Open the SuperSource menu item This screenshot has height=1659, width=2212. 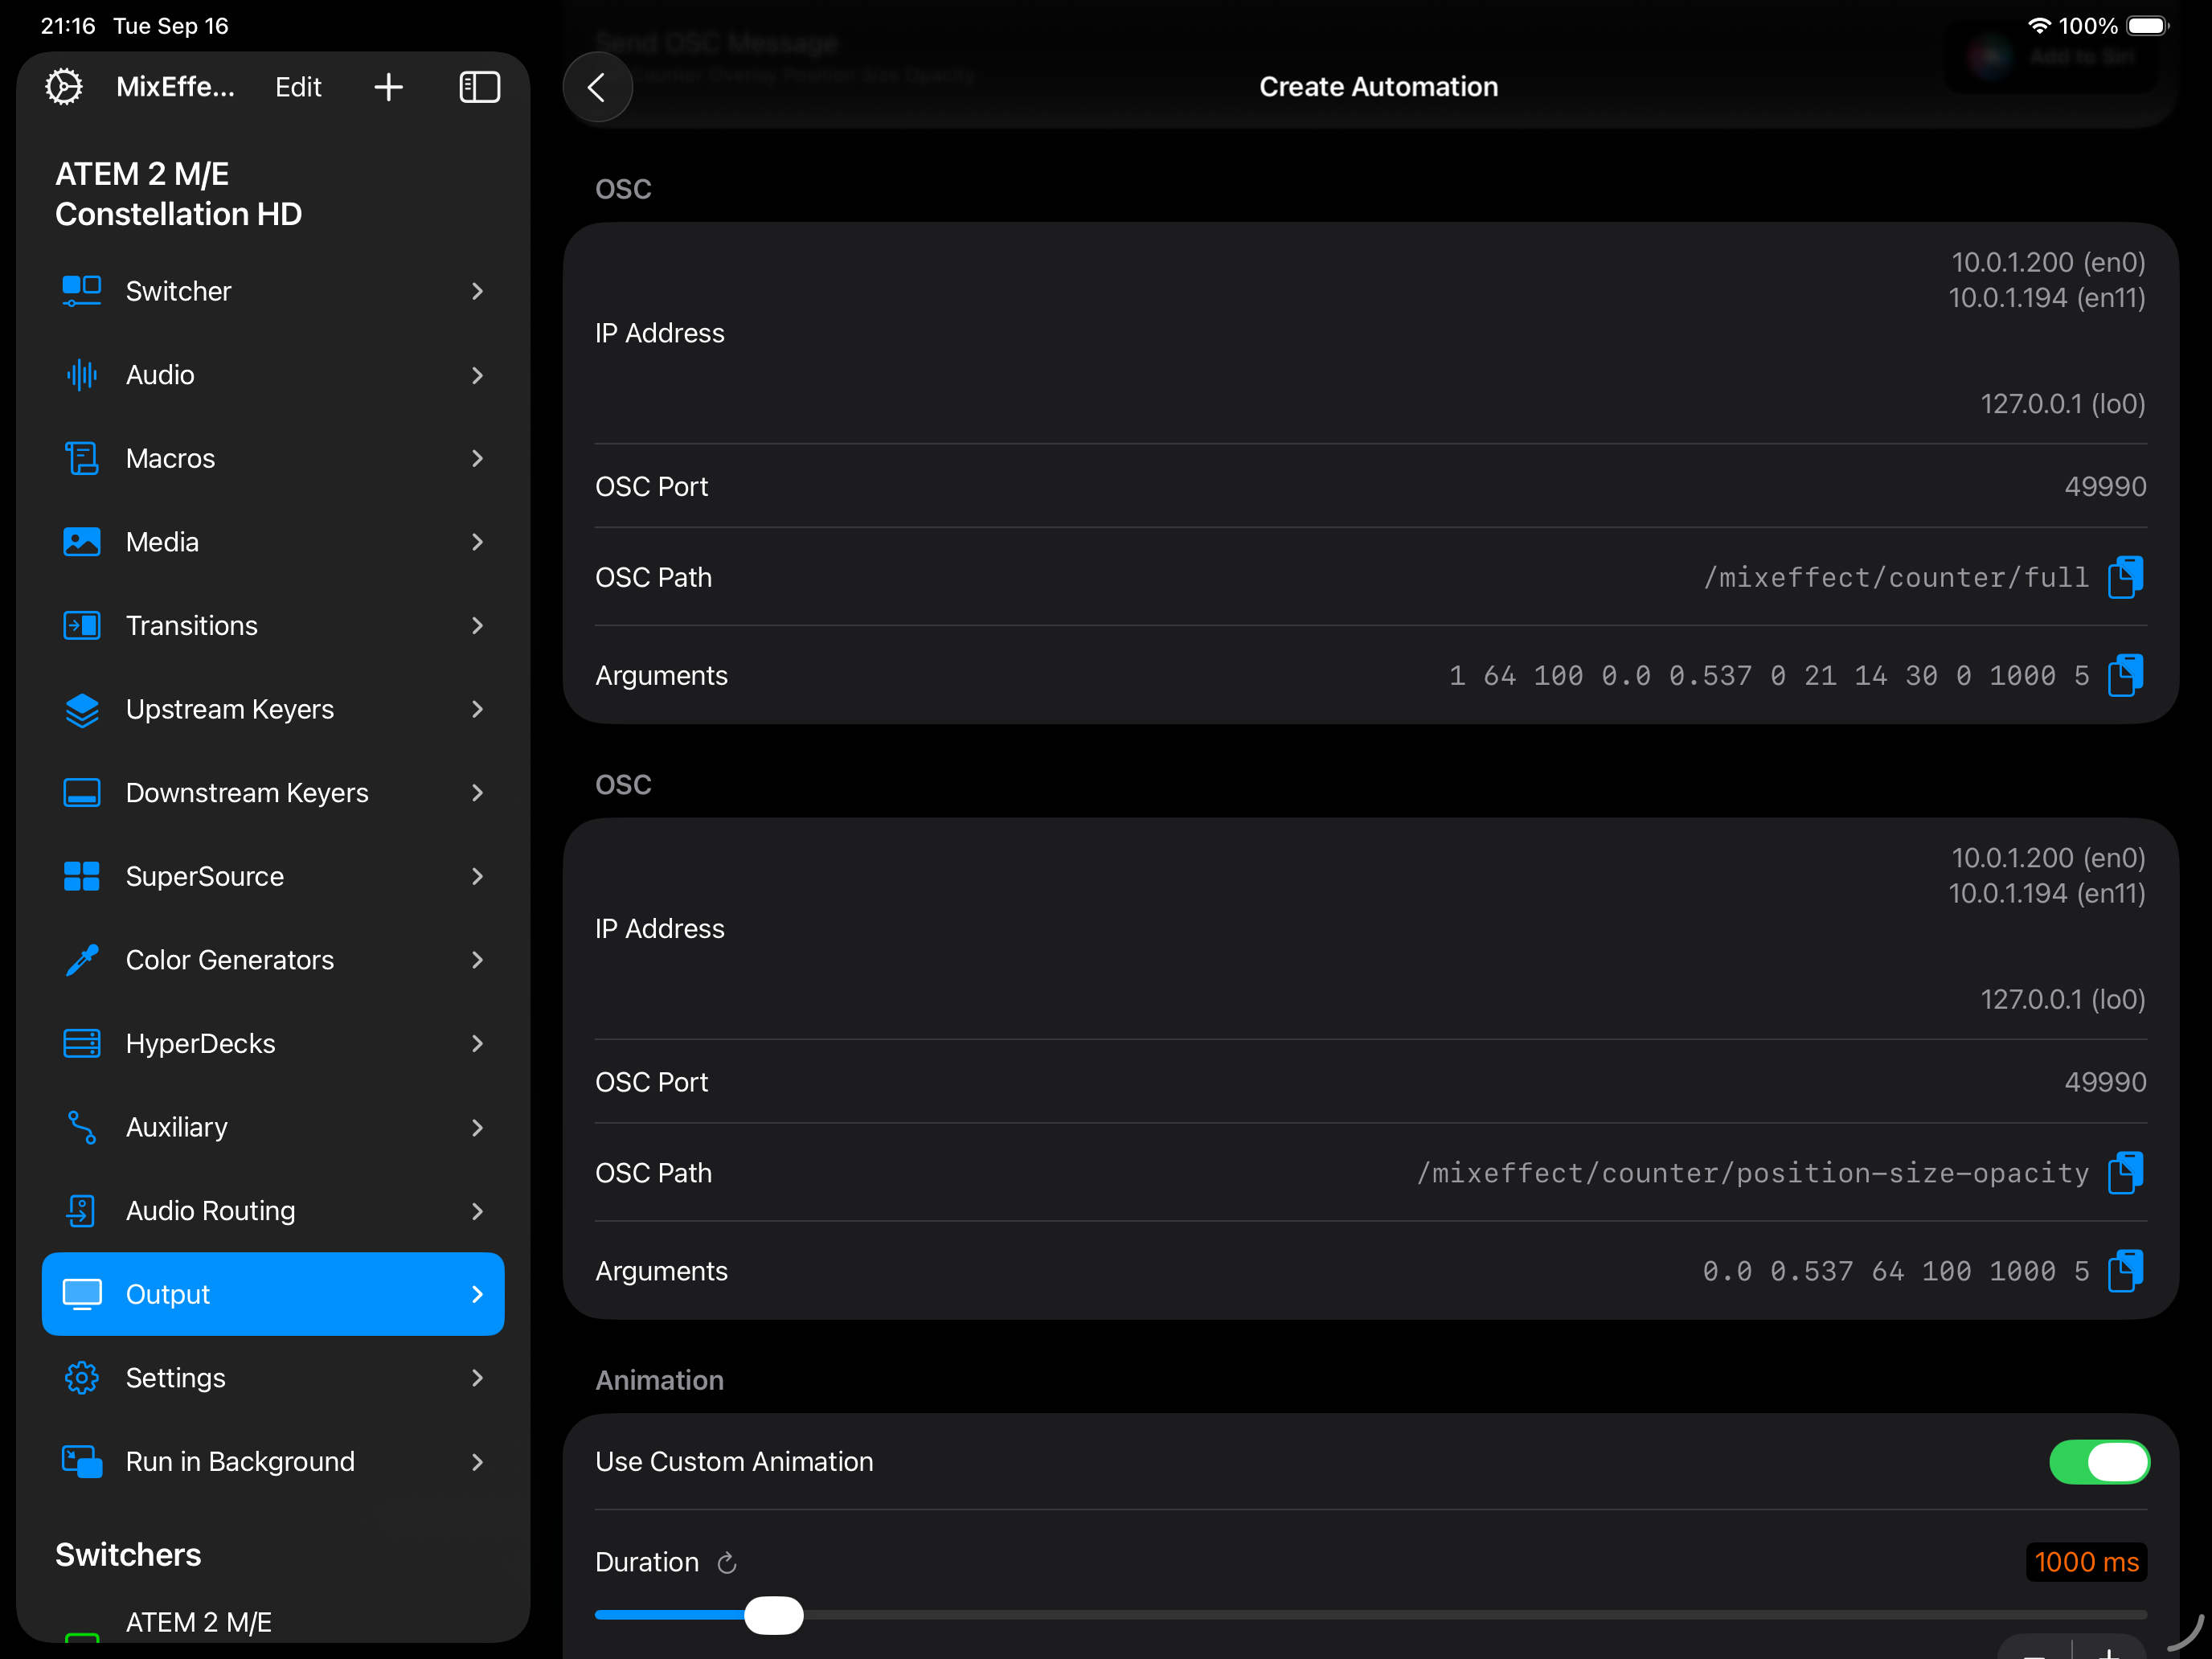tap(204, 876)
